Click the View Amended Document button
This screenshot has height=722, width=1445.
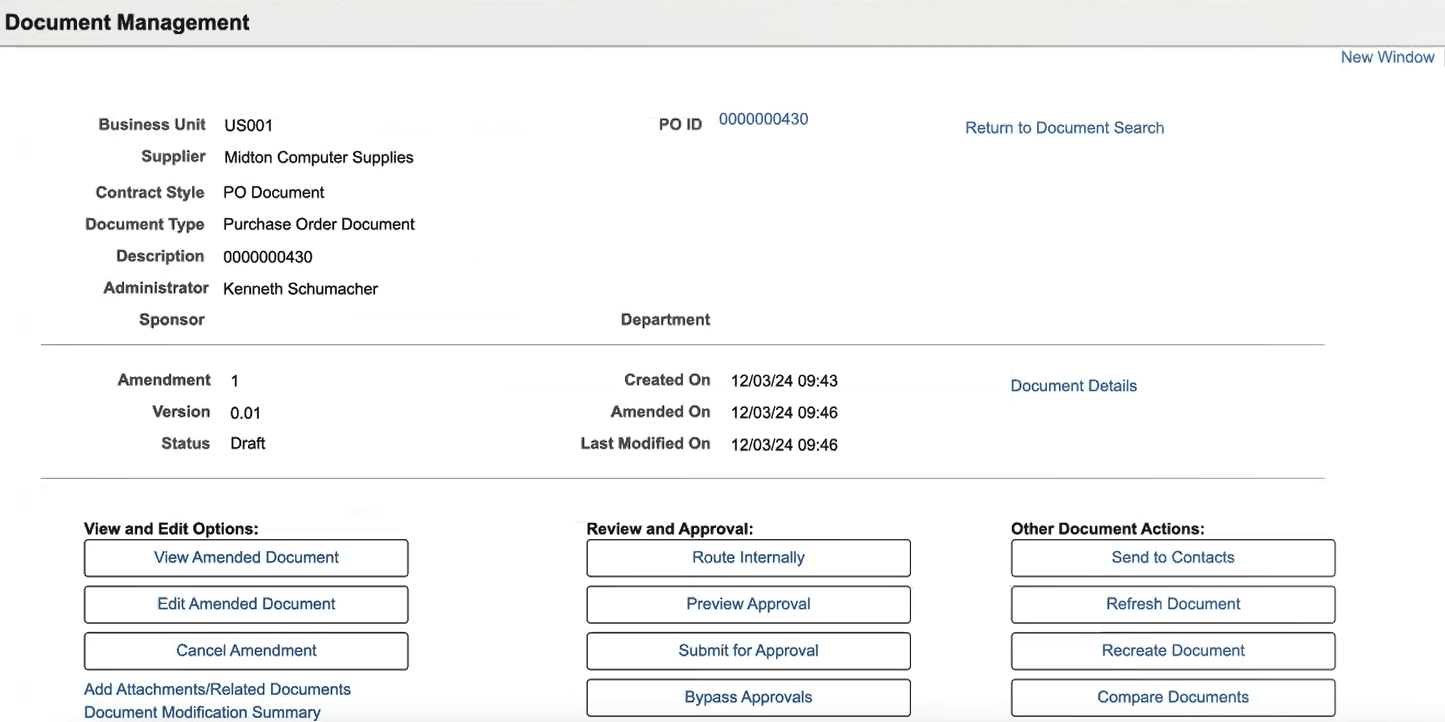(x=245, y=557)
